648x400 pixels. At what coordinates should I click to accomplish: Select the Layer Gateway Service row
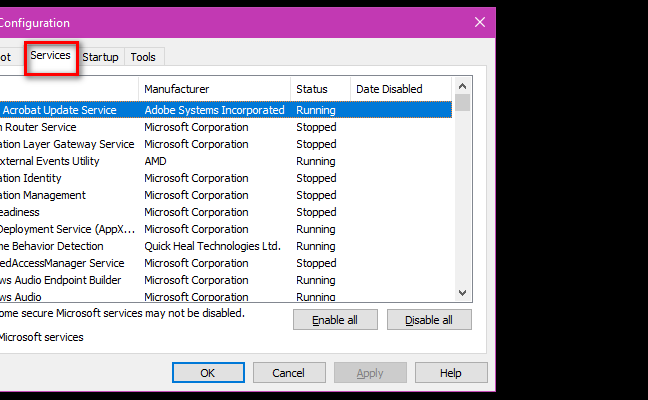[x=226, y=144]
